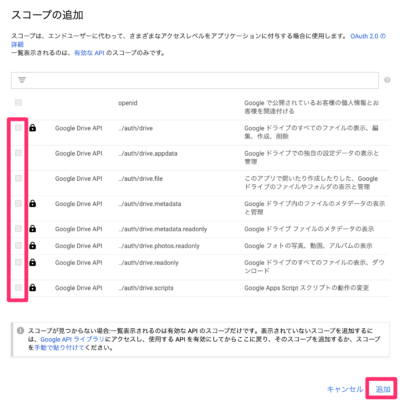Click lock icon on drive.photos.readonly row
This screenshot has height=401, width=400.
32,246
